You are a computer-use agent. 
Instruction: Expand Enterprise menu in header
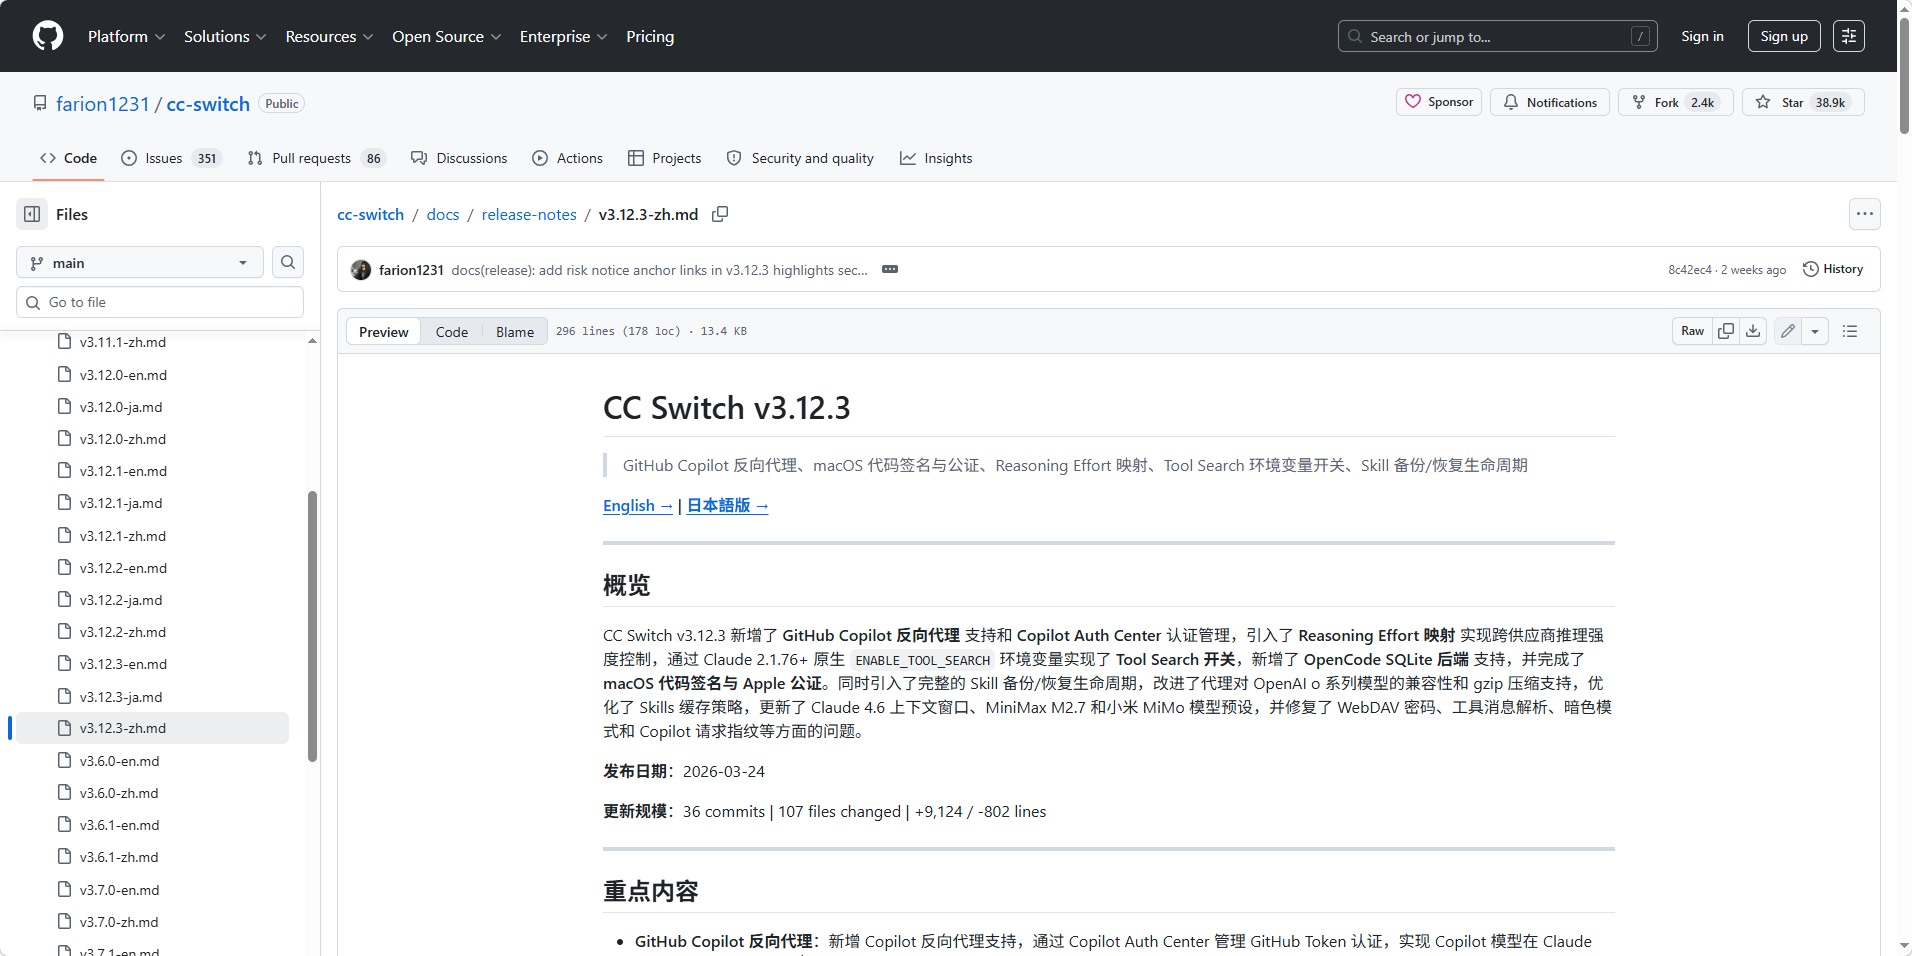[563, 36]
